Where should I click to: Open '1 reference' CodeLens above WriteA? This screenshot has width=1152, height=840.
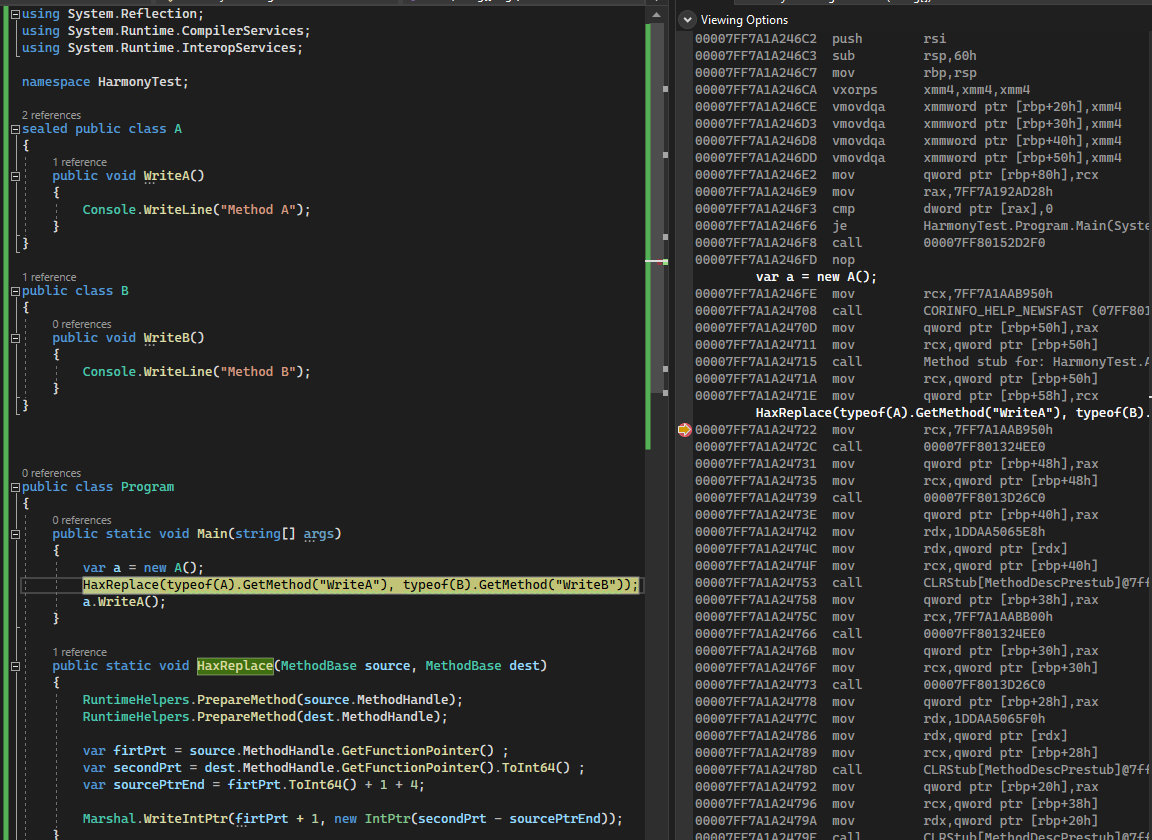click(x=79, y=162)
